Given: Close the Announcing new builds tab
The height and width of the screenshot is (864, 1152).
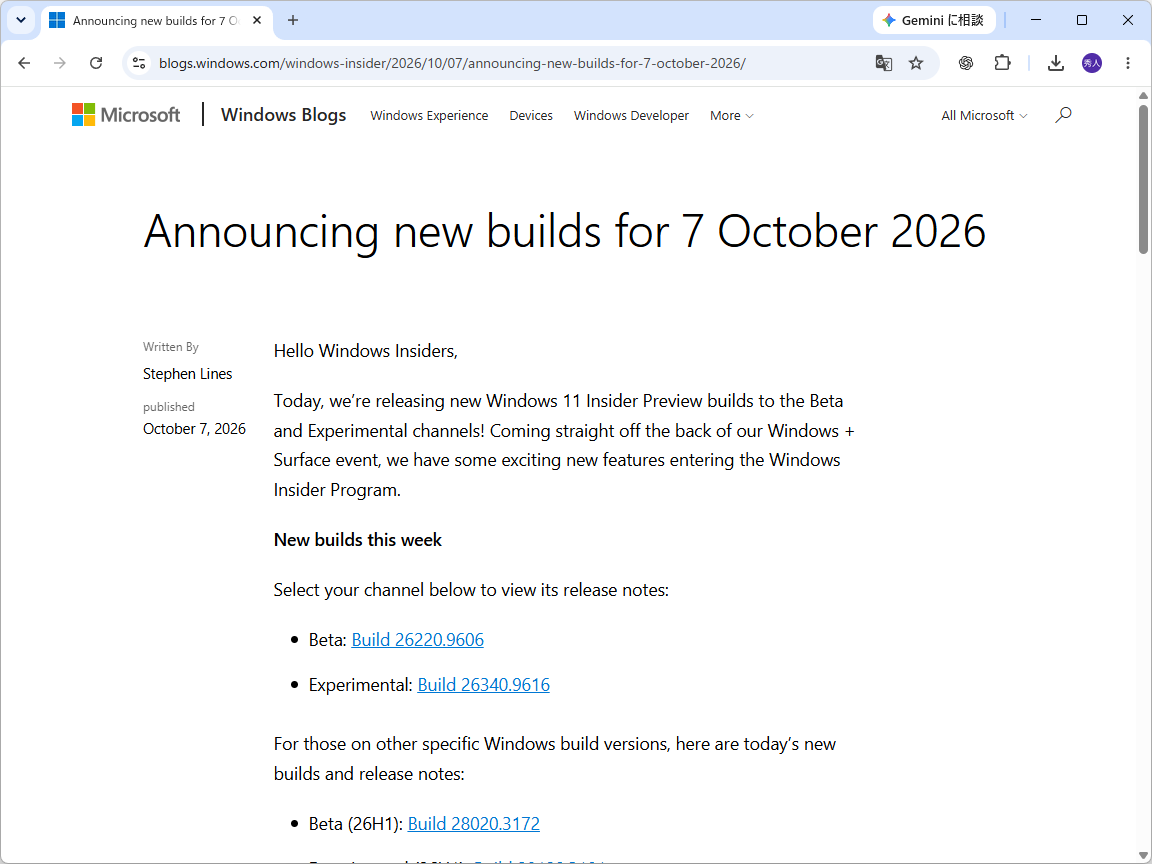Looking at the screenshot, I should [257, 21].
